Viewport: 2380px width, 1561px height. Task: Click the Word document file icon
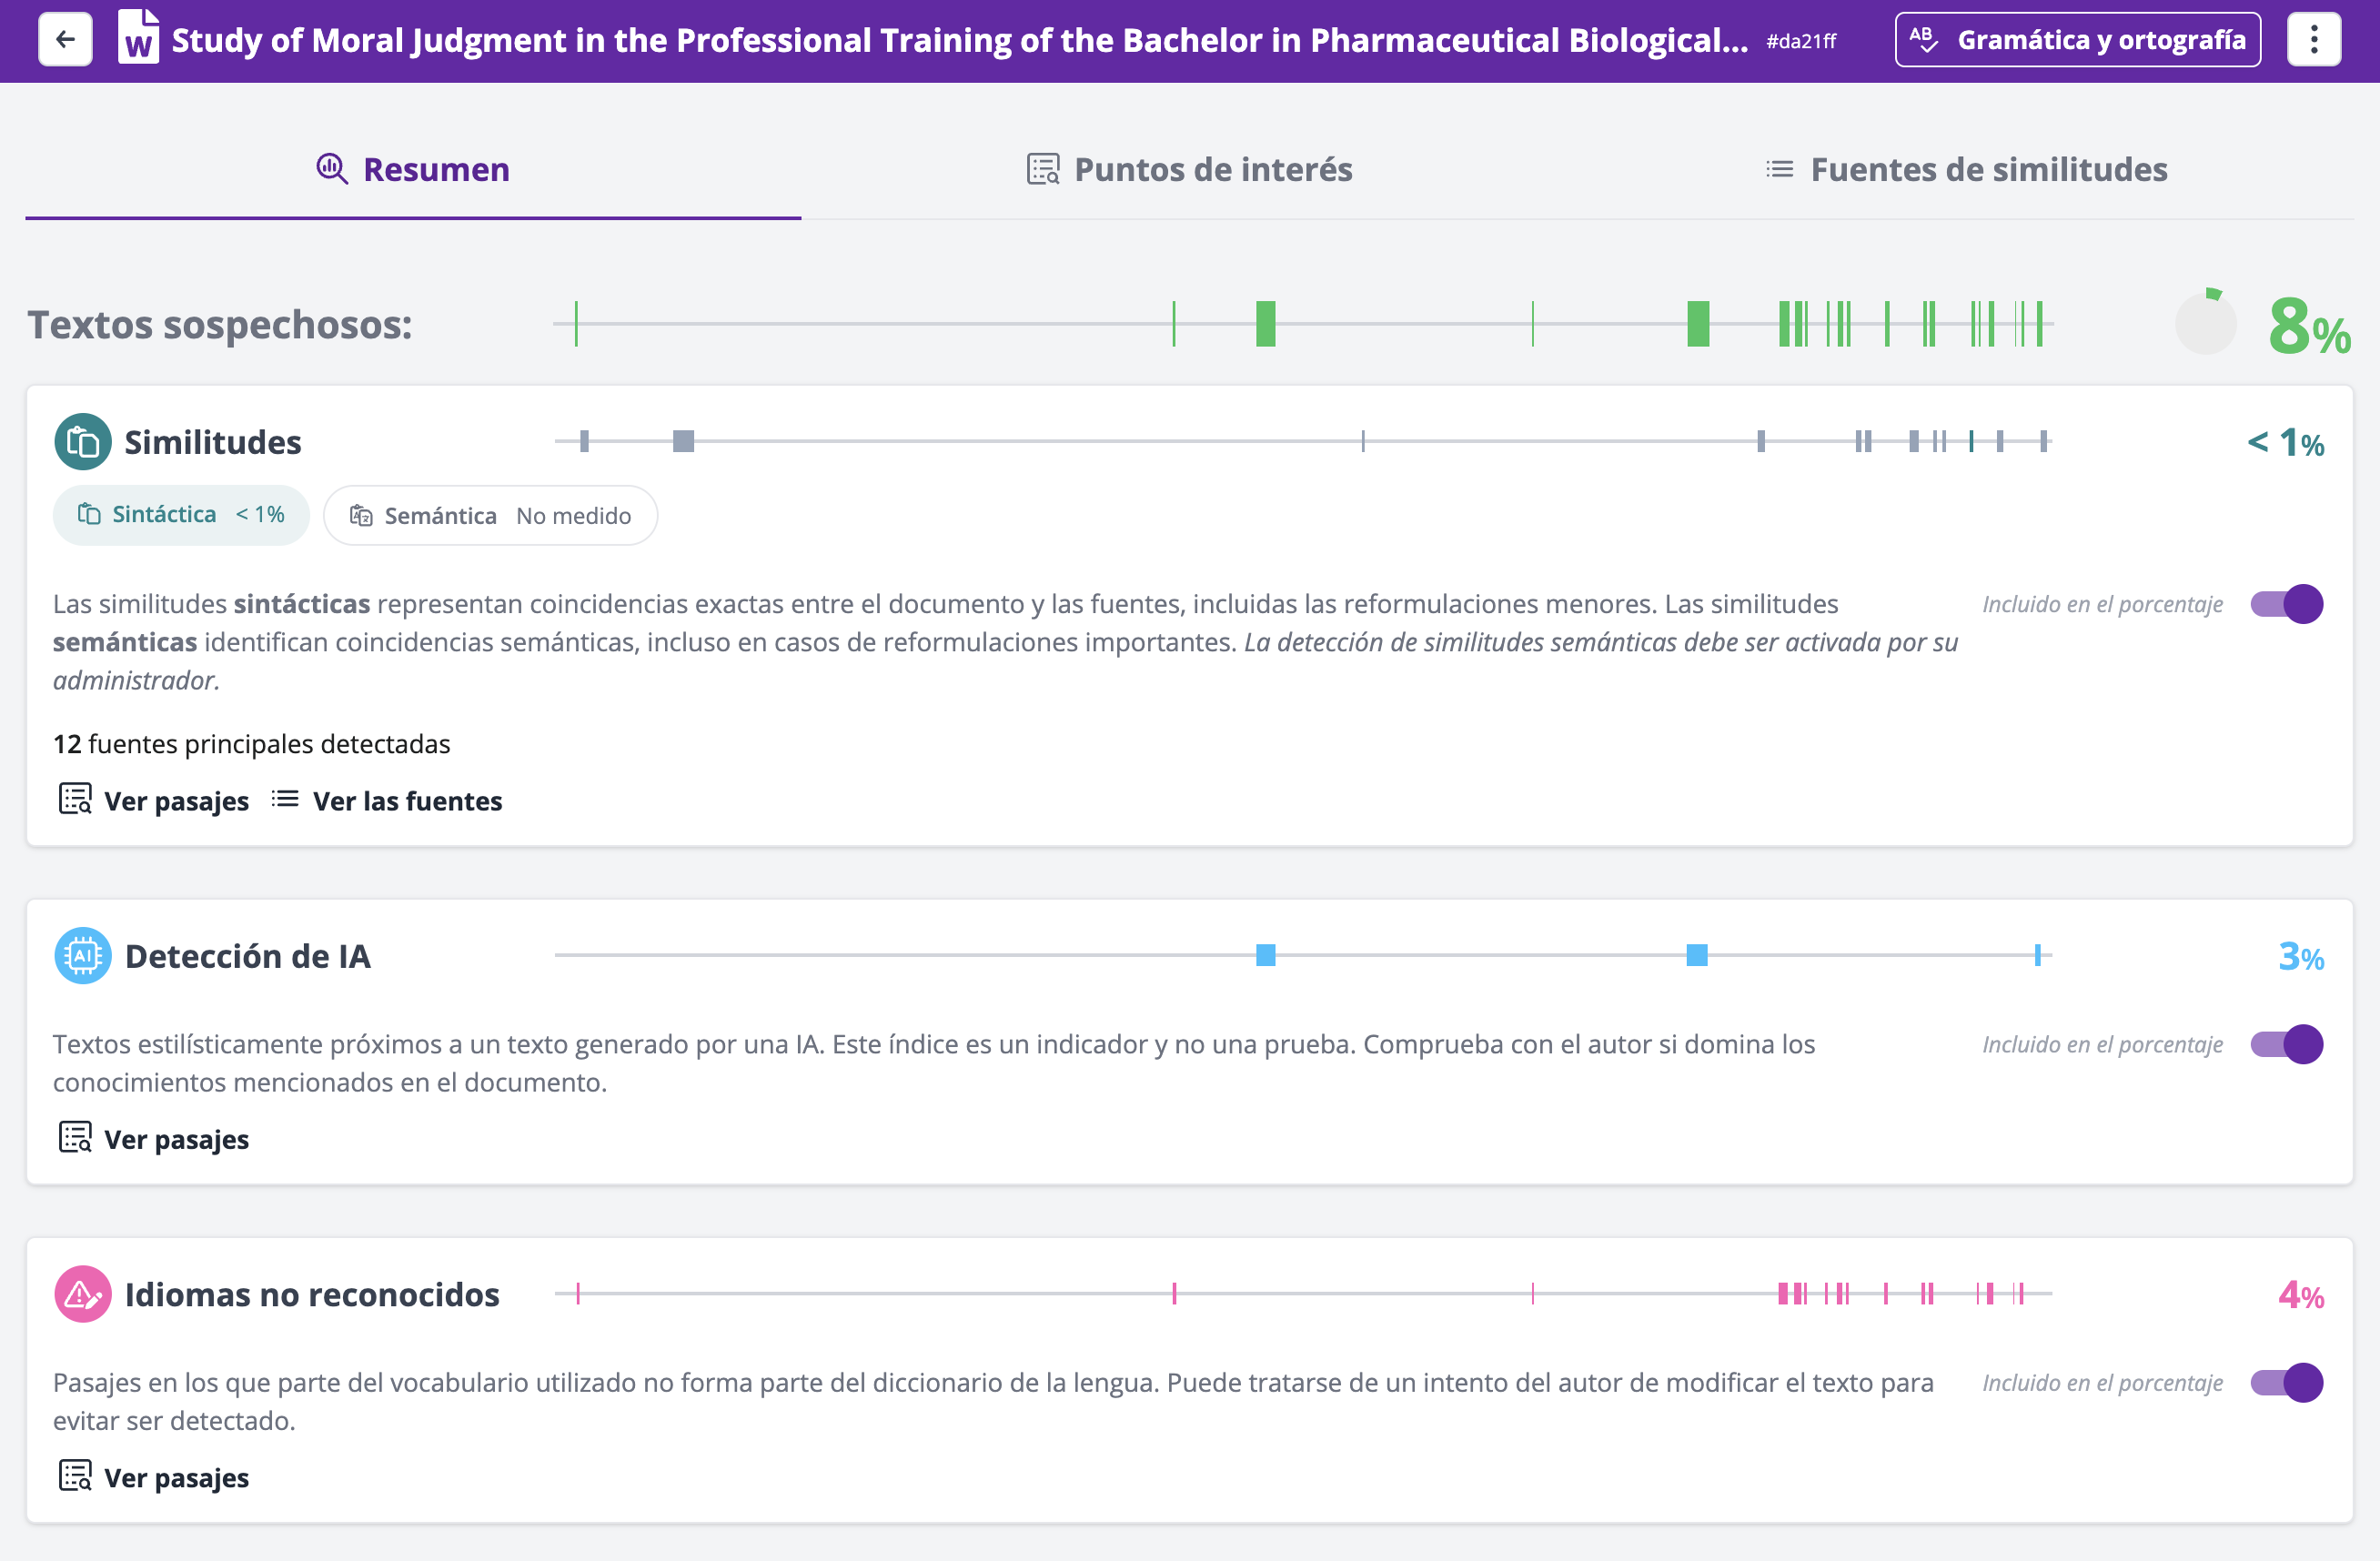(x=138, y=38)
